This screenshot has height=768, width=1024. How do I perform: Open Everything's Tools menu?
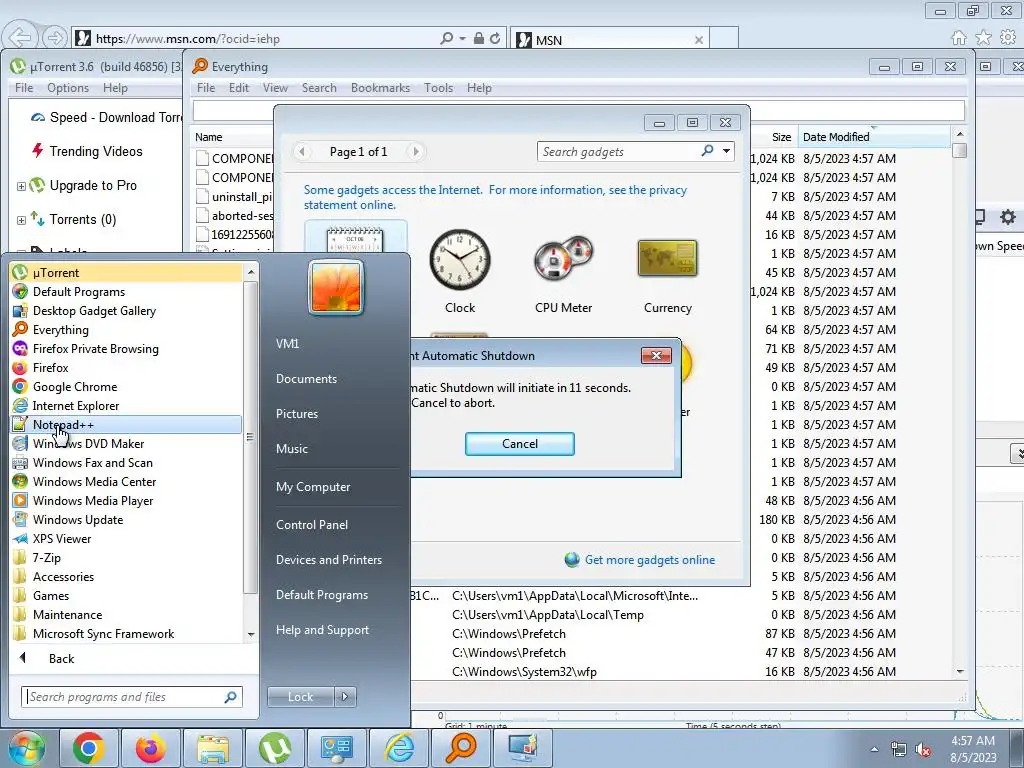point(438,88)
